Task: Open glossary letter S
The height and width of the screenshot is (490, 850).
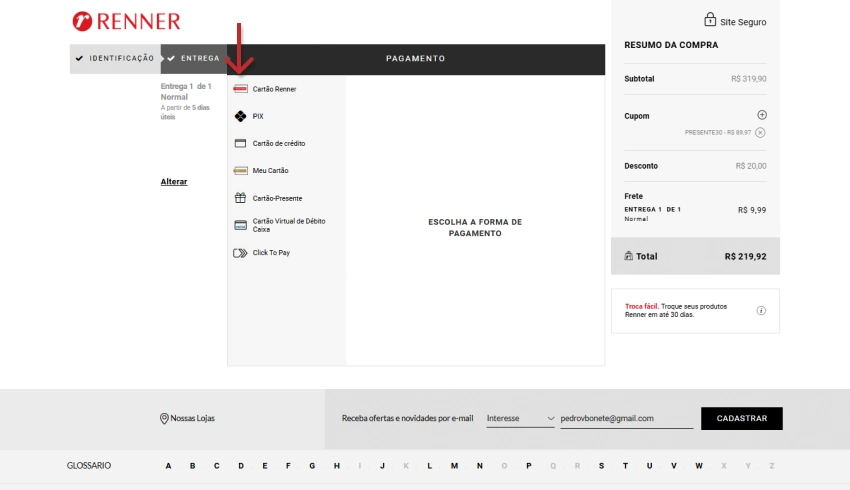Action: 601,466
